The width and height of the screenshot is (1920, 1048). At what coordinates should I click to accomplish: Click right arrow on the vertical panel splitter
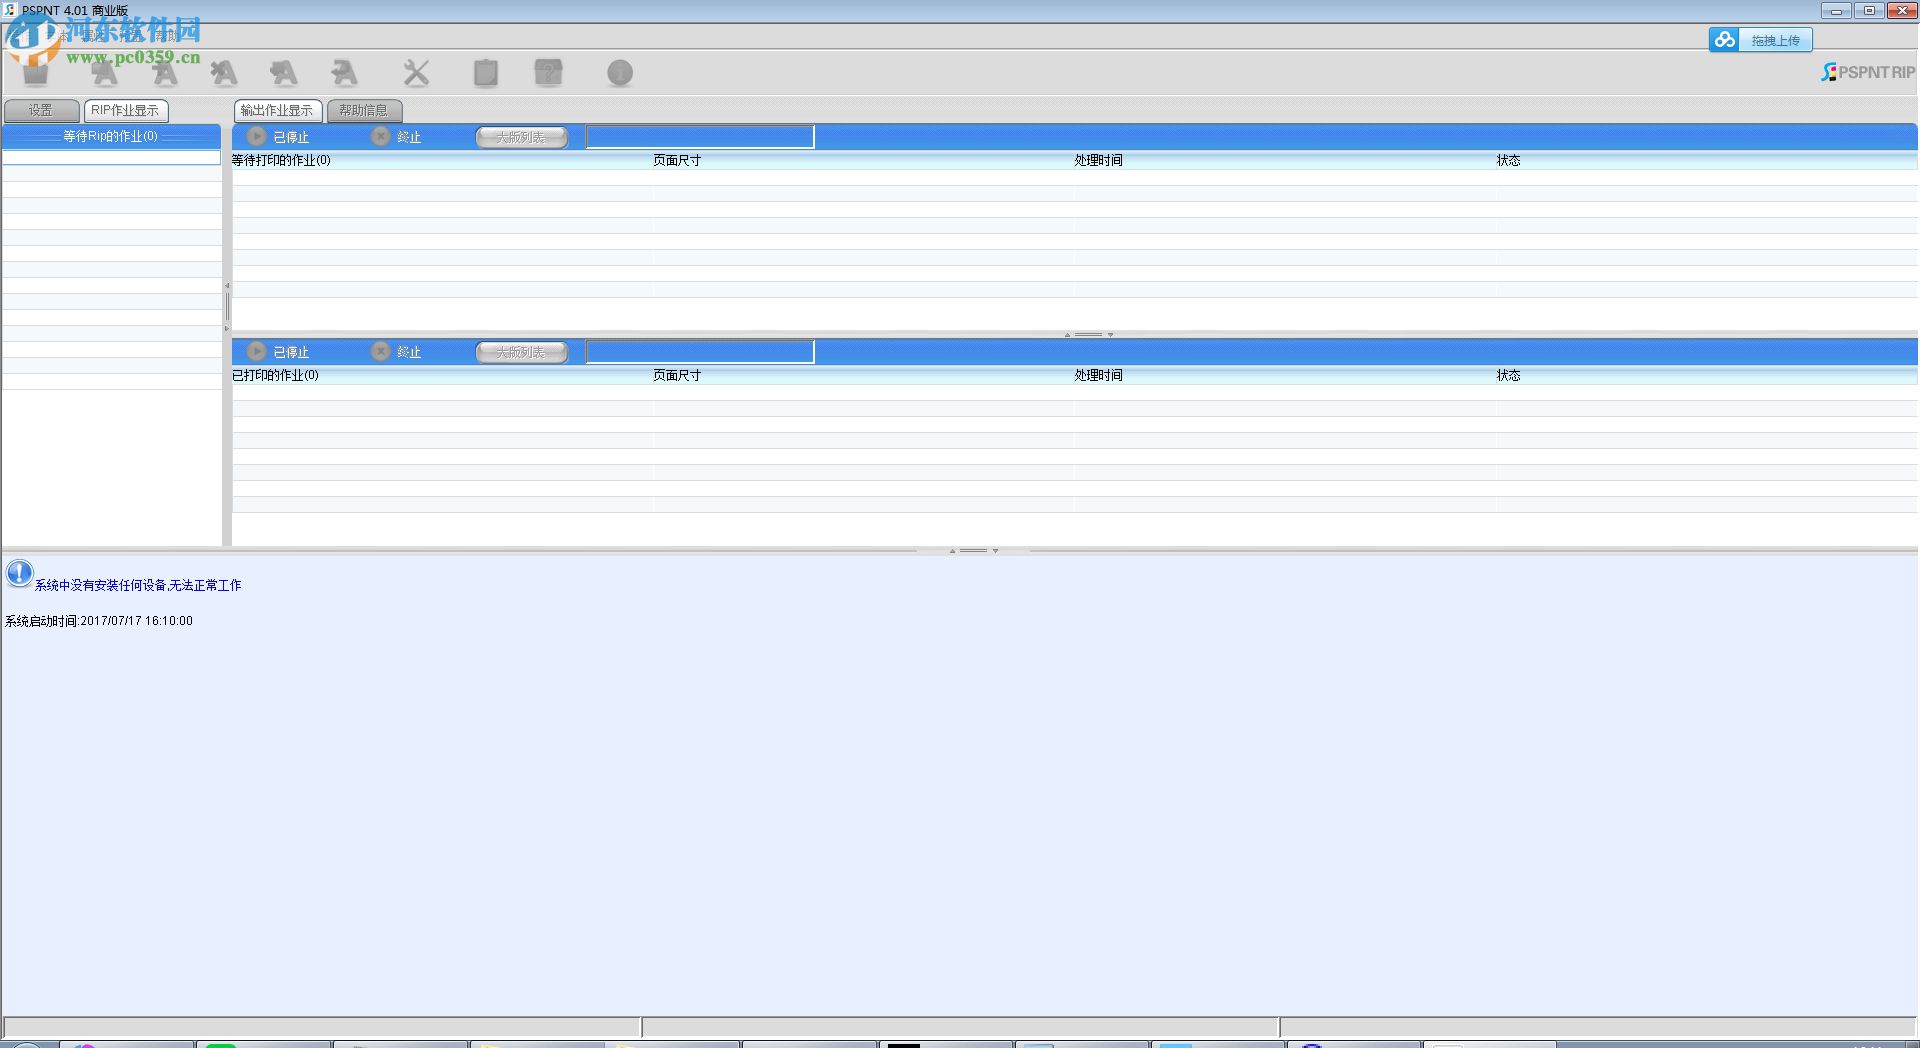point(227,329)
